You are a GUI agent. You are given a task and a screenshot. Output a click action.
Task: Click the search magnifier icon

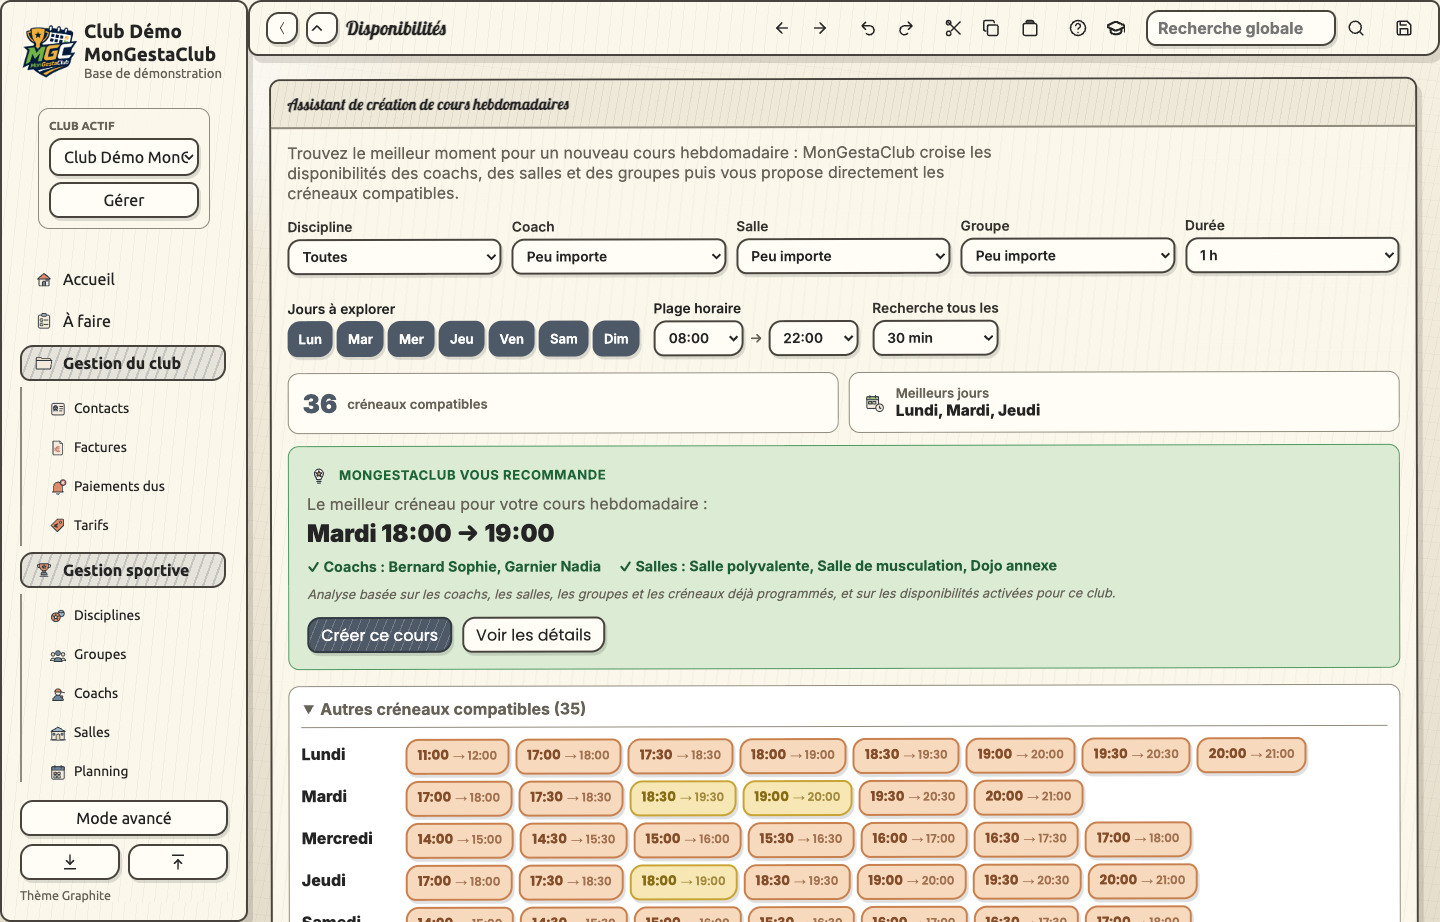pyautogui.click(x=1356, y=28)
